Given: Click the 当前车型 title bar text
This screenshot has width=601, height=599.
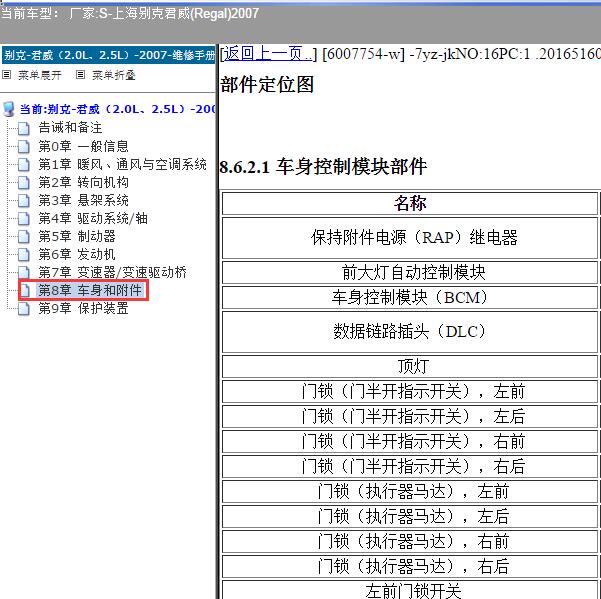Looking at the screenshot, I should 130,14.
